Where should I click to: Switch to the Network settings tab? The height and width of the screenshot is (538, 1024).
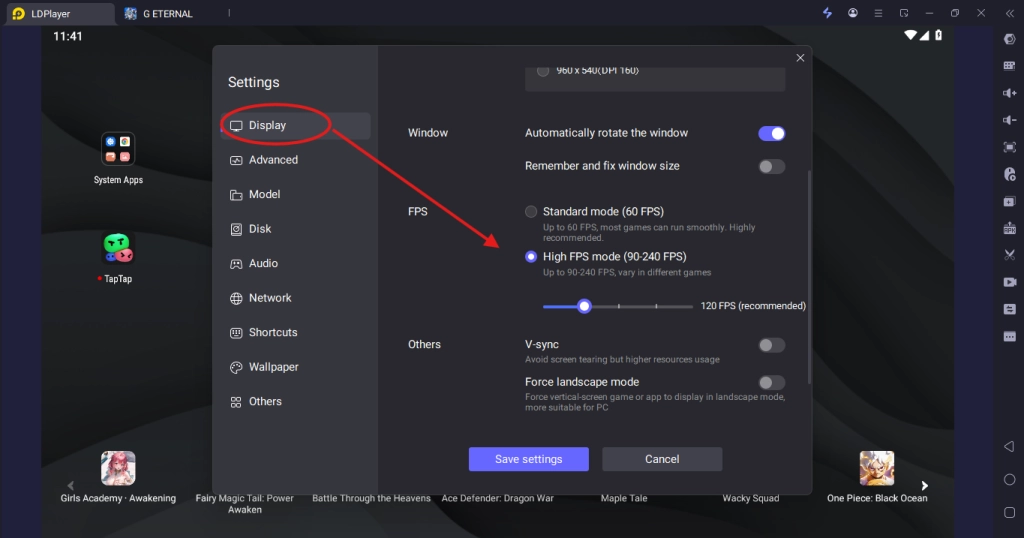[270, 298]
